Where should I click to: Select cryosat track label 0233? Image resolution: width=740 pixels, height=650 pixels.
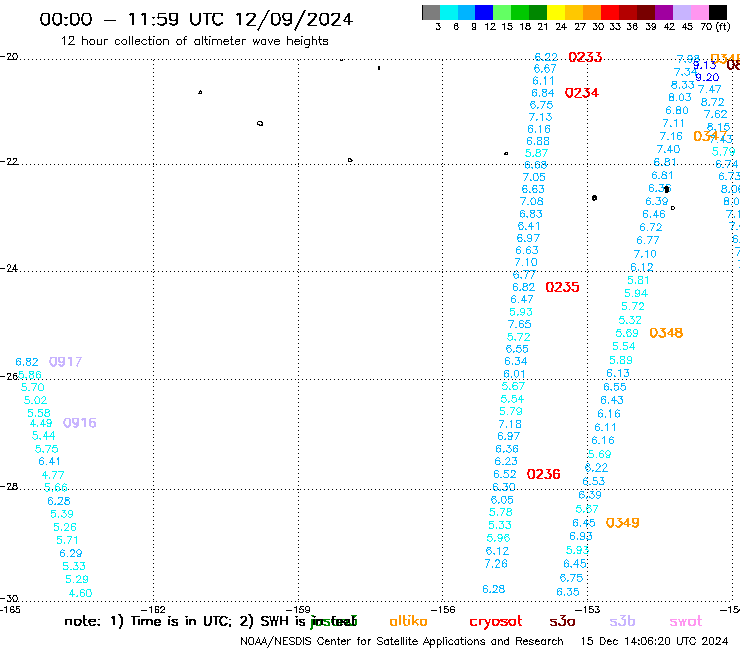point(585,57)
